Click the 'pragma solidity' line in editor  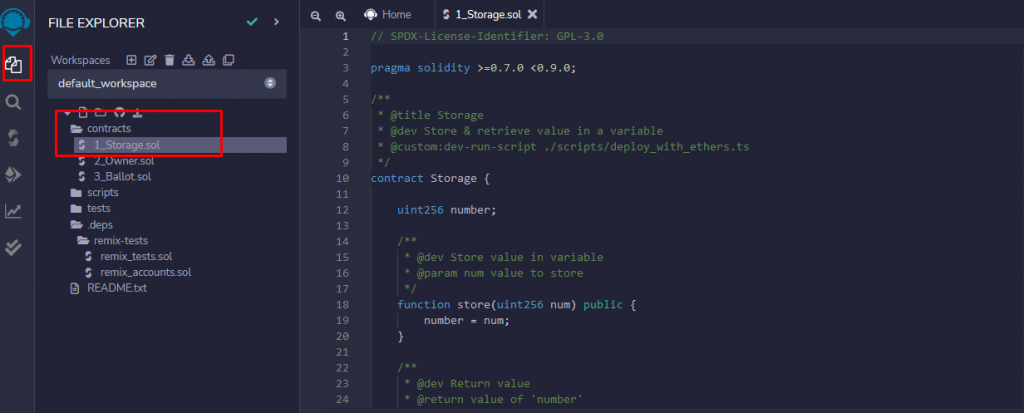(473, 67)
